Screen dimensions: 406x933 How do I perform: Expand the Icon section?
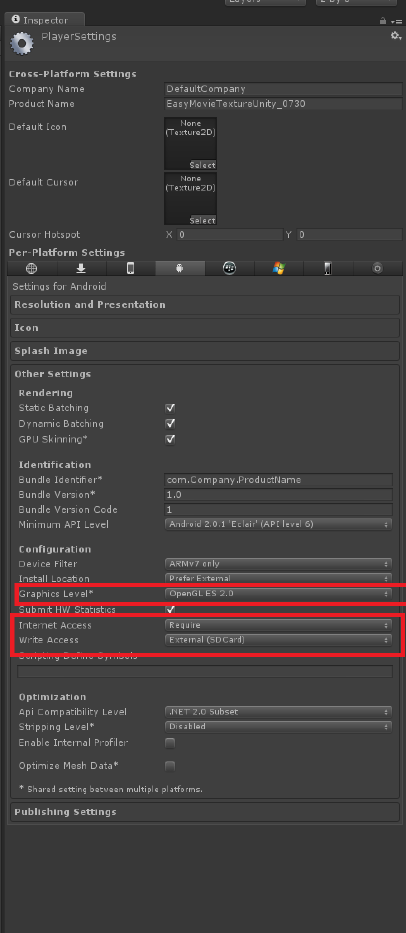click(x=205, y=328)
